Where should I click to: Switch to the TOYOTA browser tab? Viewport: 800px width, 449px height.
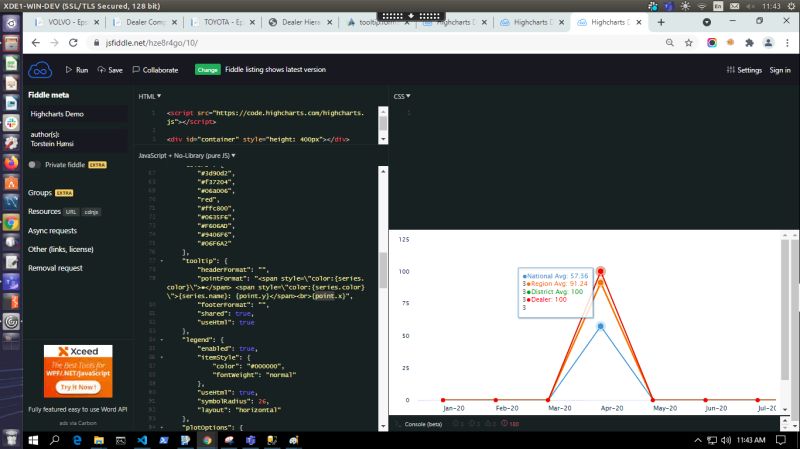[x=222, y=22]
